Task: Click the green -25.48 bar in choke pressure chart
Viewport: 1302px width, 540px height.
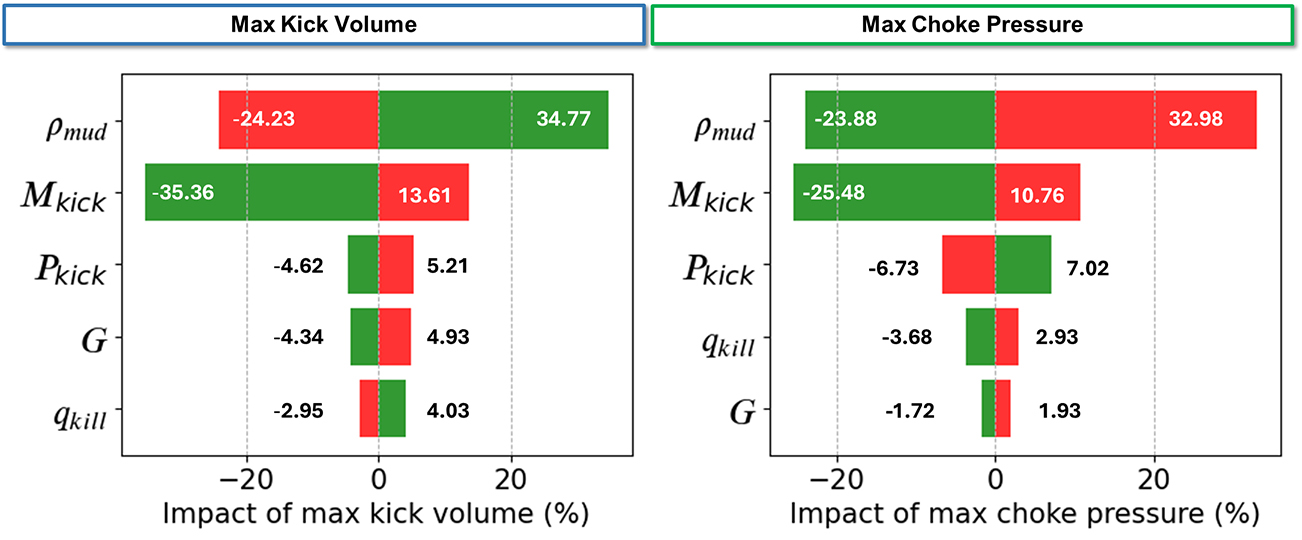Action: click(x=893, y=191)
